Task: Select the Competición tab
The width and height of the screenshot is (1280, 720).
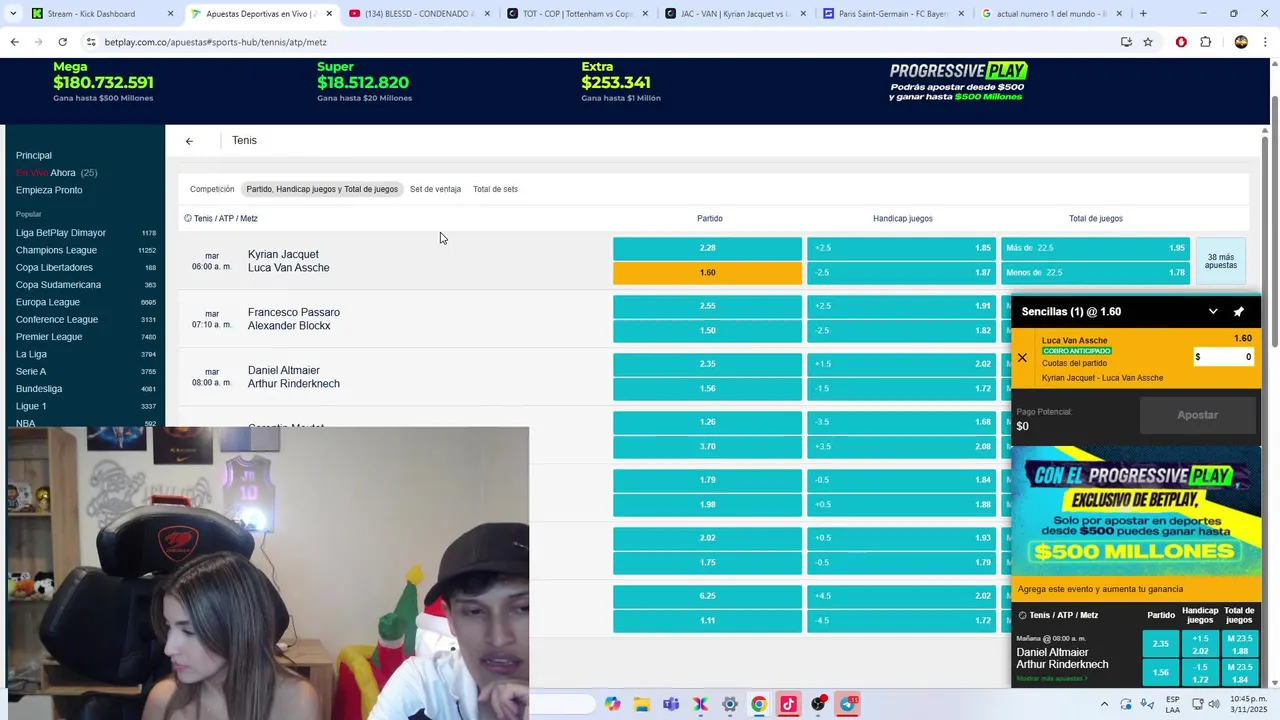Action: point(212,189)
